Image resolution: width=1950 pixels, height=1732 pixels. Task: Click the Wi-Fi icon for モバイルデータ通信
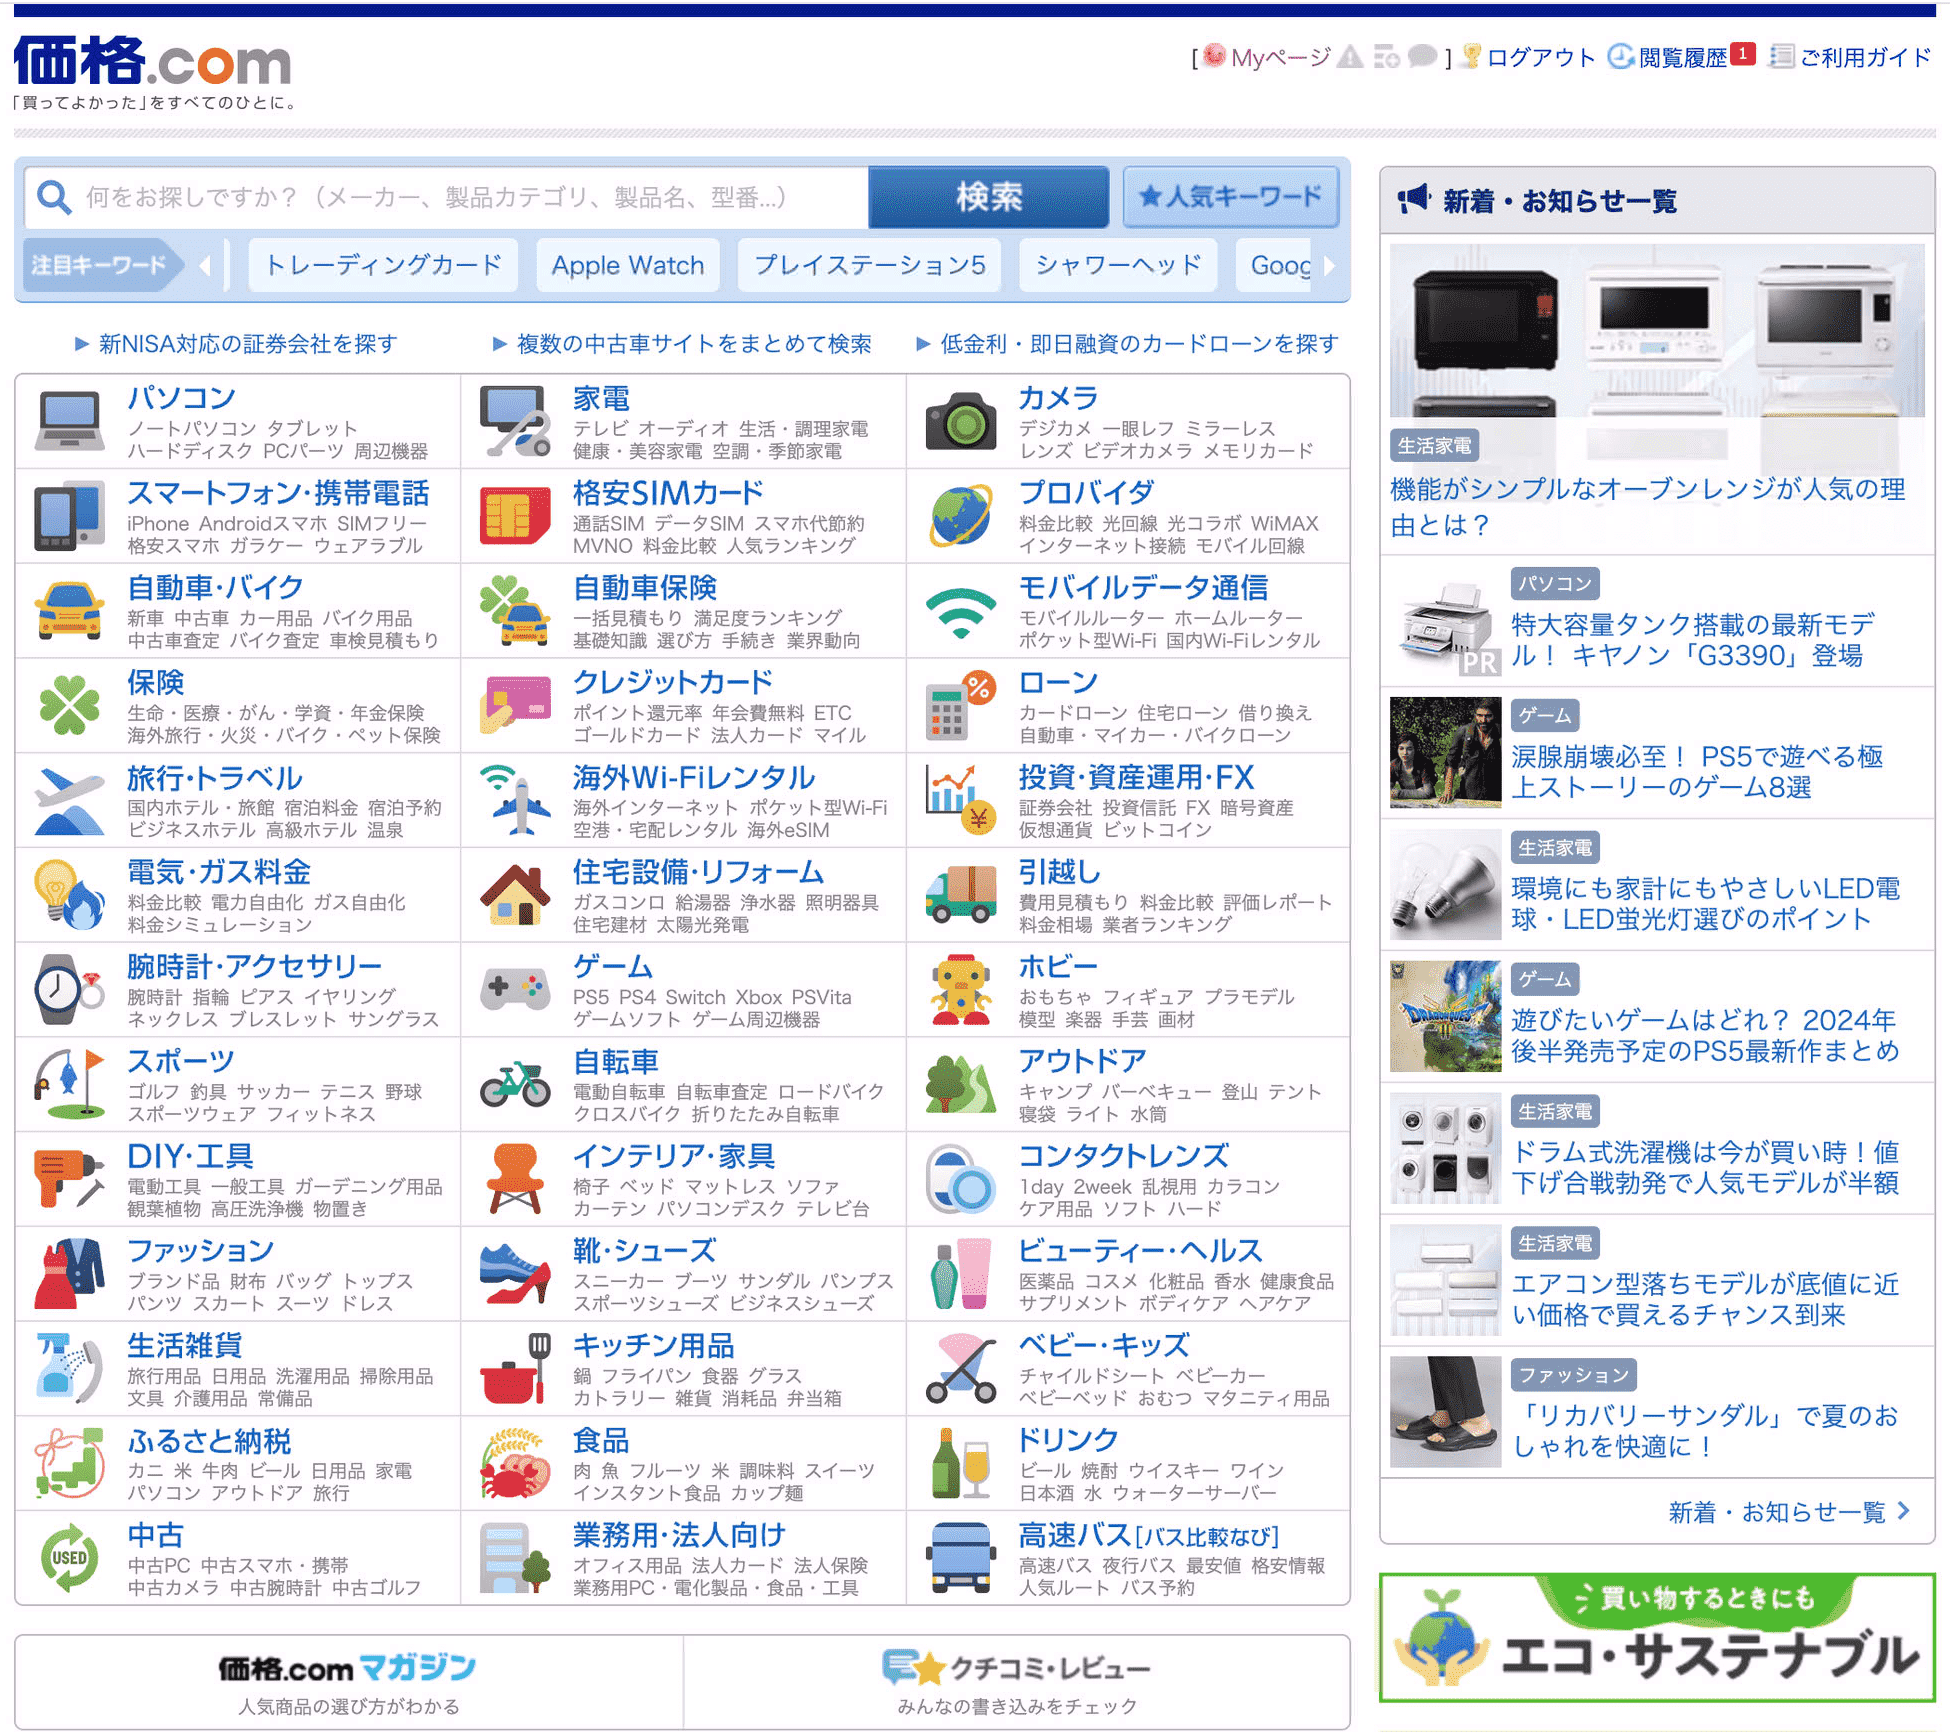[960, 611]
